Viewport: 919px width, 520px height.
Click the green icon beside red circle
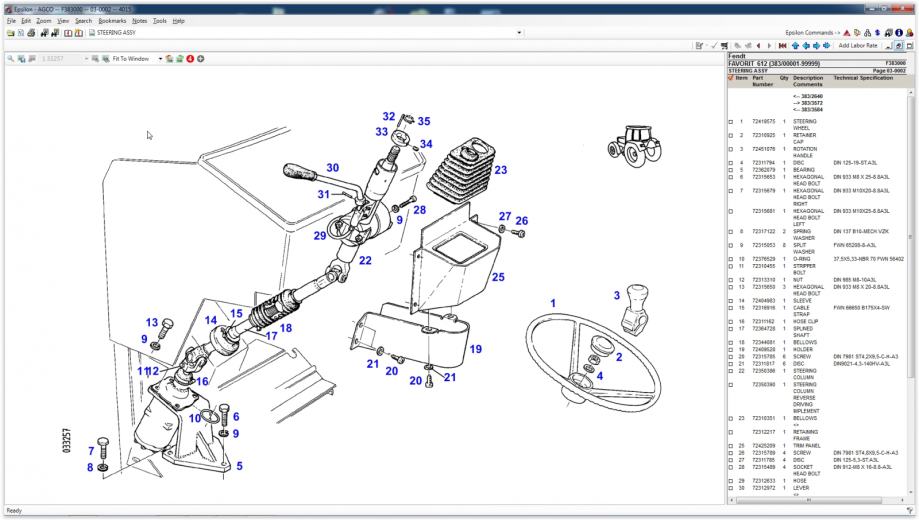(x=180, y=59)
